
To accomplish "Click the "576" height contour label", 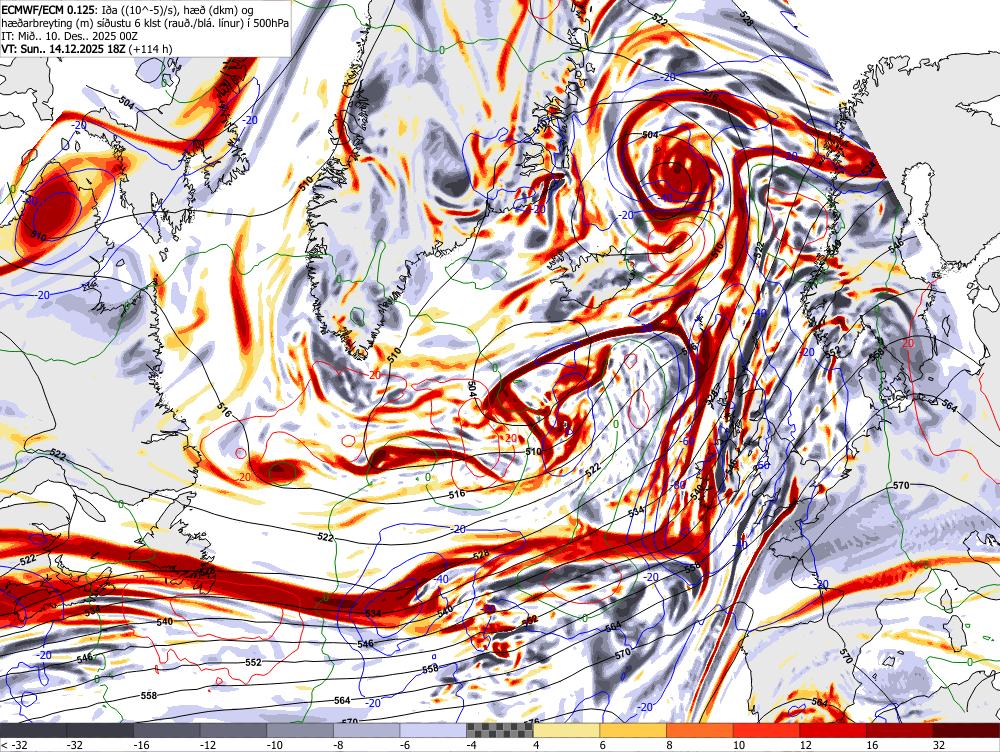I will click(531, 722).
